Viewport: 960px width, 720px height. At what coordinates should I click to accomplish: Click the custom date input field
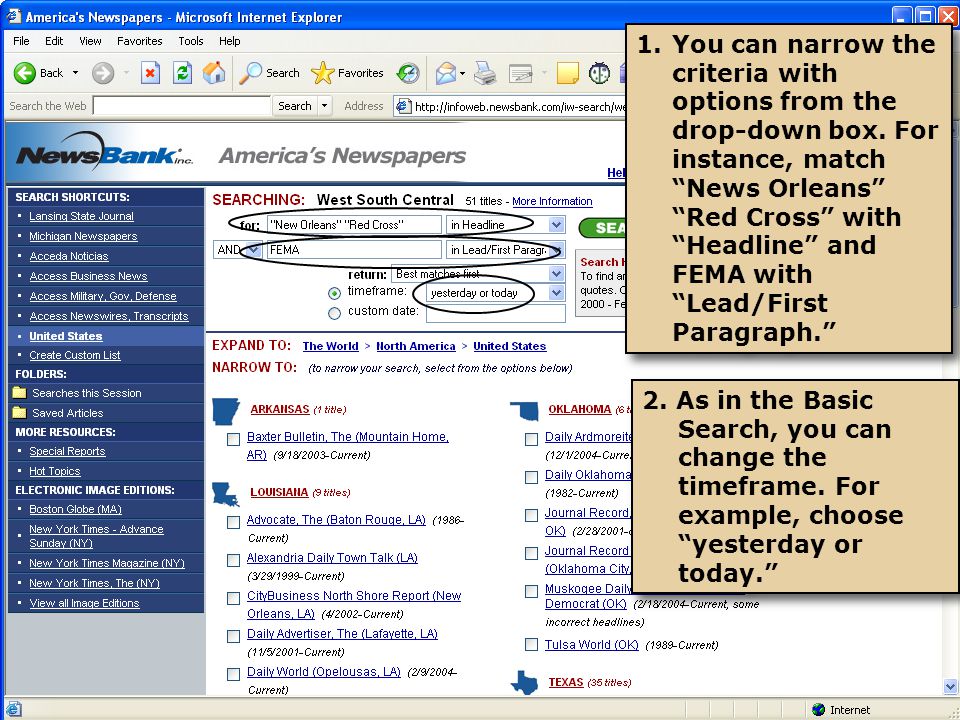495,313
